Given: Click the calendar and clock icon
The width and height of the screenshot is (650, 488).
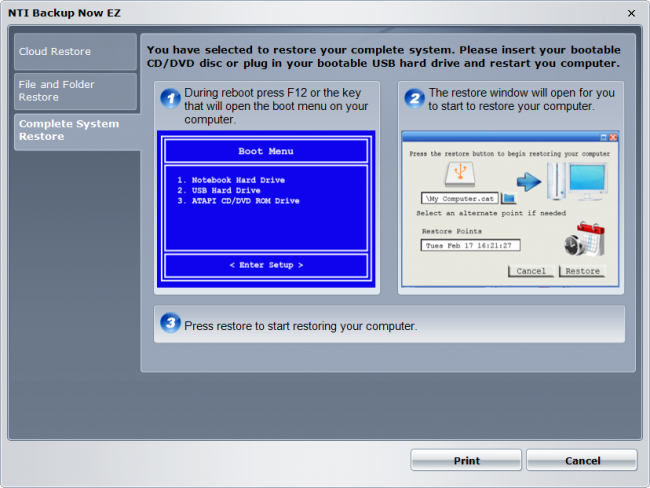Looking at the screenshot, I should [x=585, y=239].
